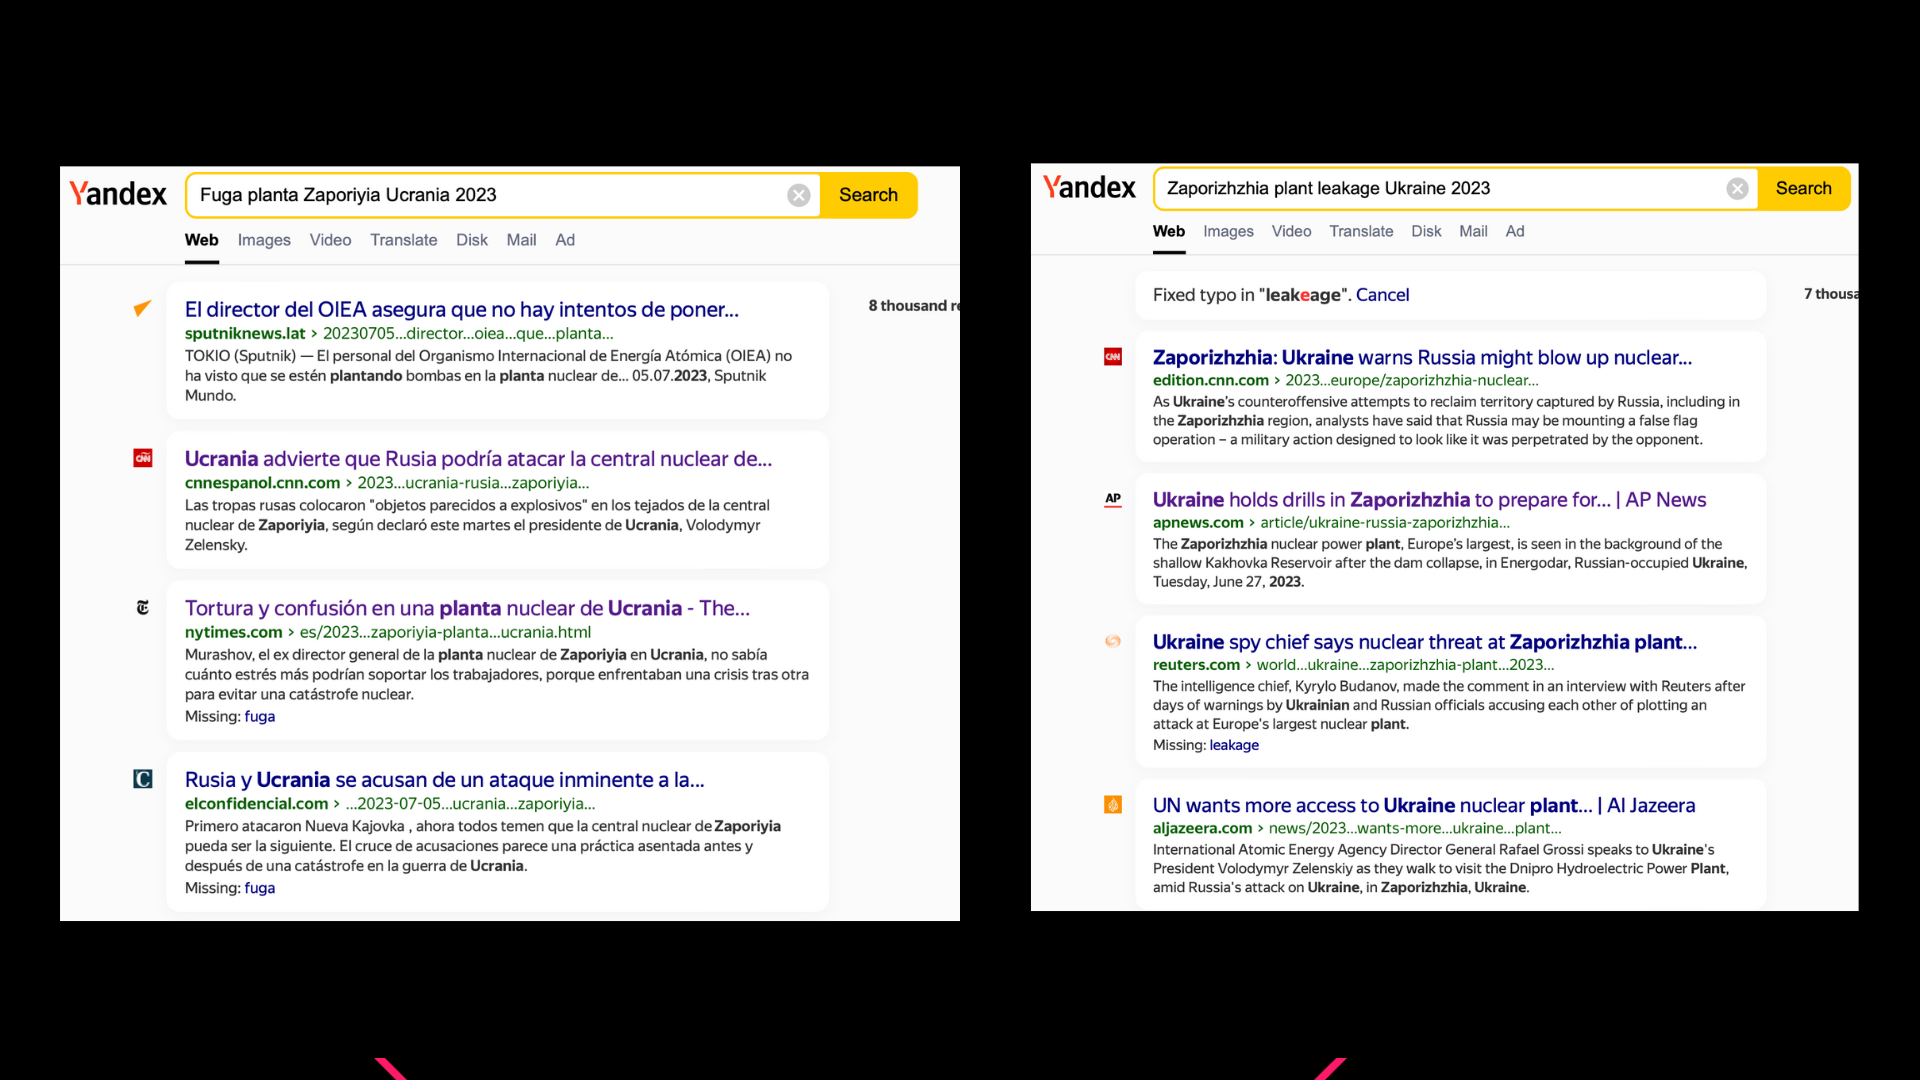Click the '8 thousand' results count text
This screenshot has width=1920, height=1080.
point(913,306)
